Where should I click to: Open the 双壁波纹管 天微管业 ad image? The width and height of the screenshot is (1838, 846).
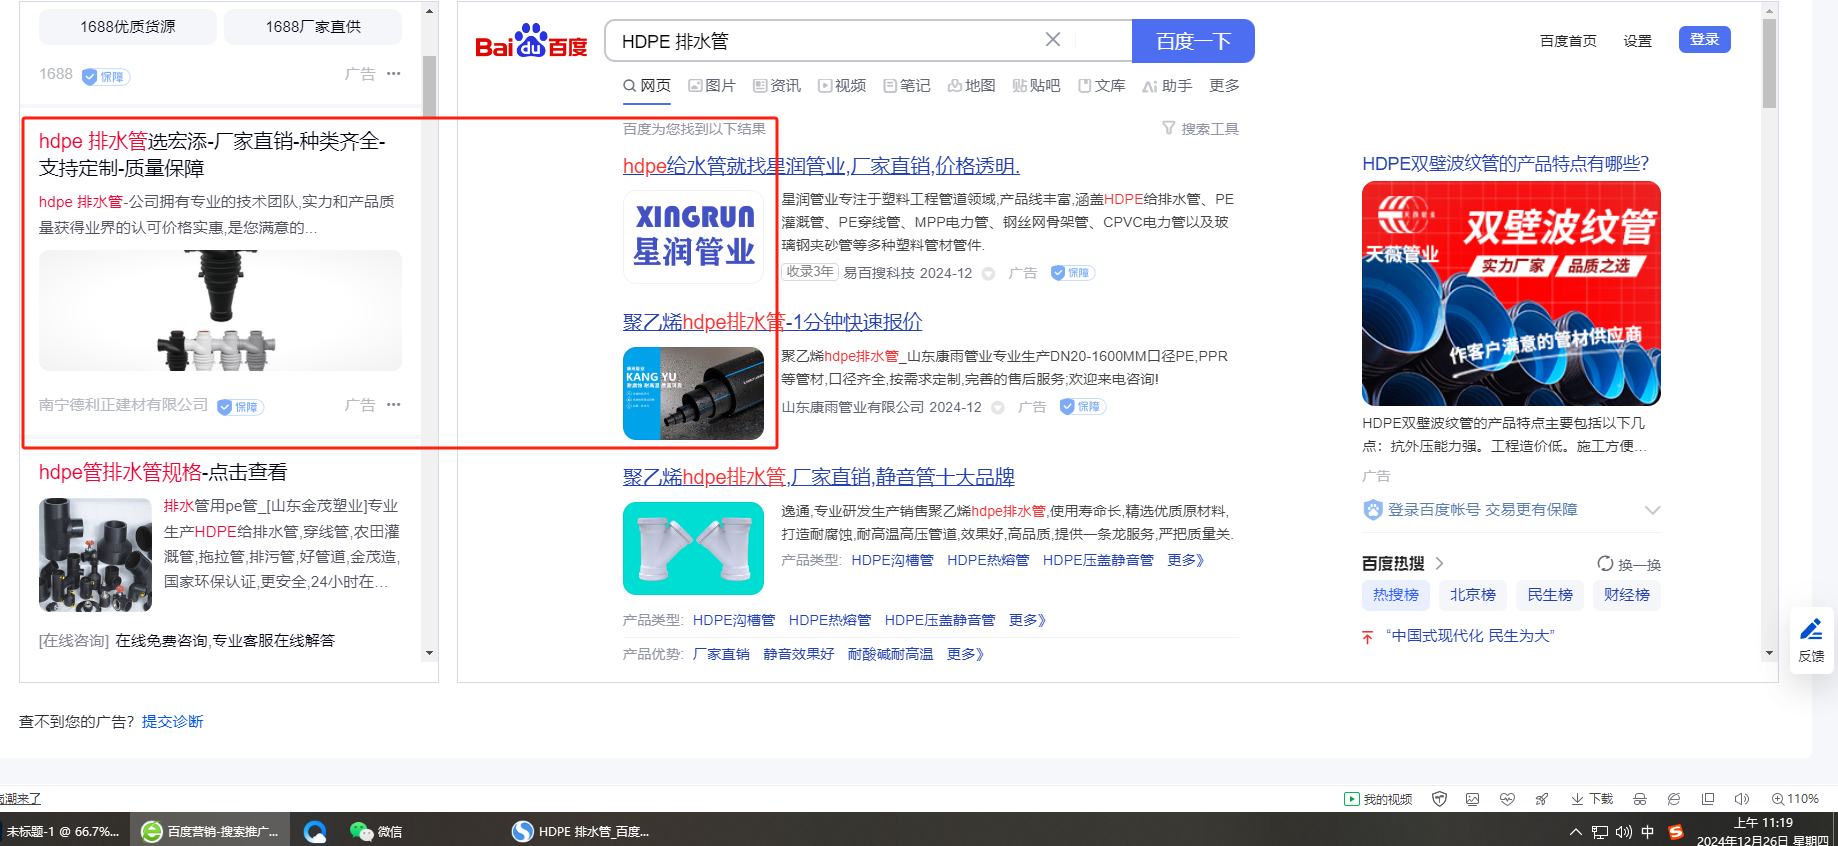coord(1511,293)
